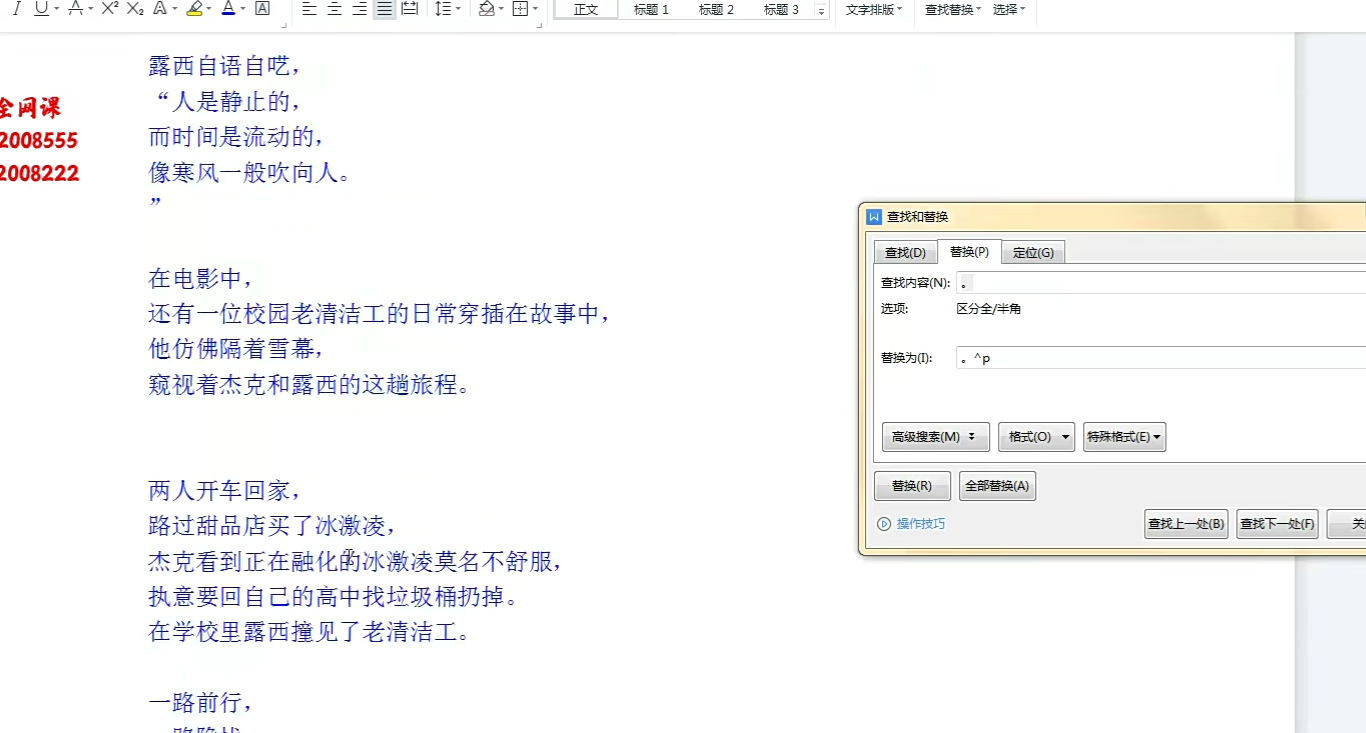The height and width of the screenshot is (733, 1366).
Task: Open paragraph settings dialog launcher
Action: [x=540, y=25]
